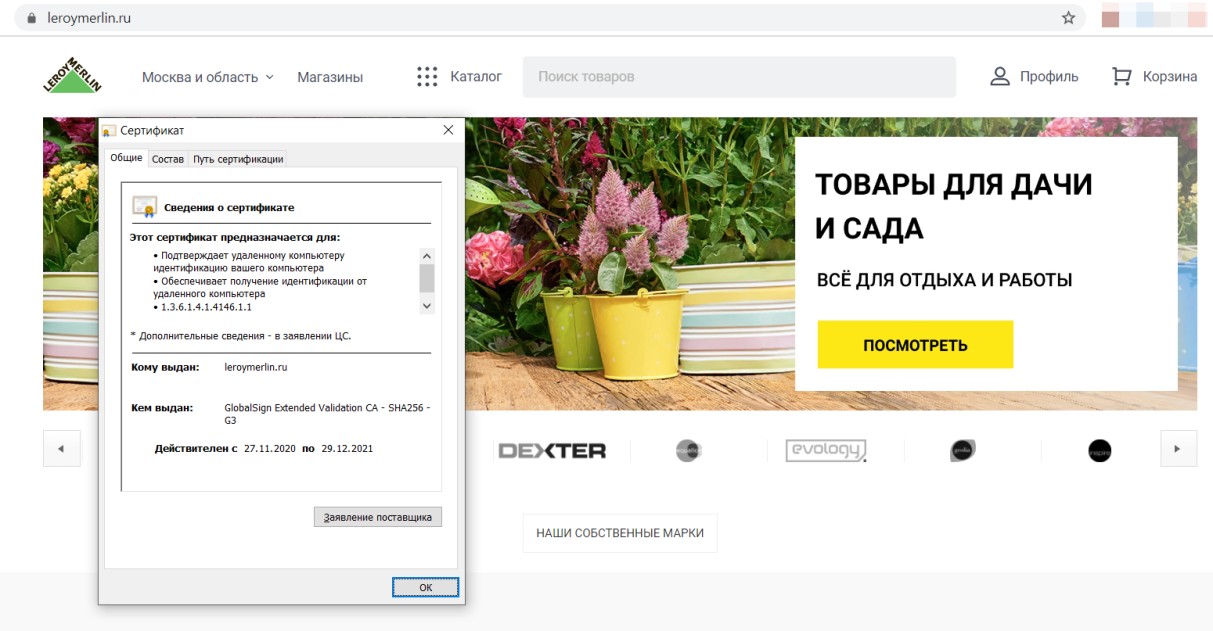Screen dimensions: 1213x631
Task: Focus the Поиск товаров search field
Action: (x=739, y=77)
